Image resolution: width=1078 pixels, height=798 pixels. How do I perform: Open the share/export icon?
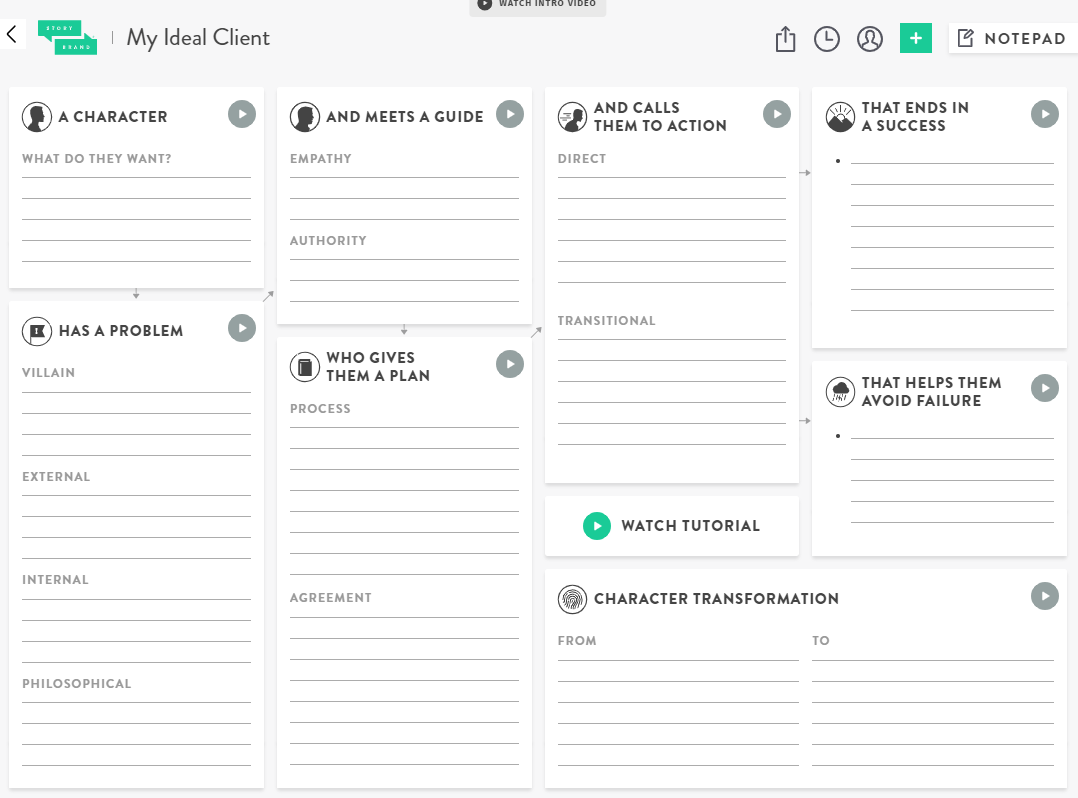pos(785,39)
